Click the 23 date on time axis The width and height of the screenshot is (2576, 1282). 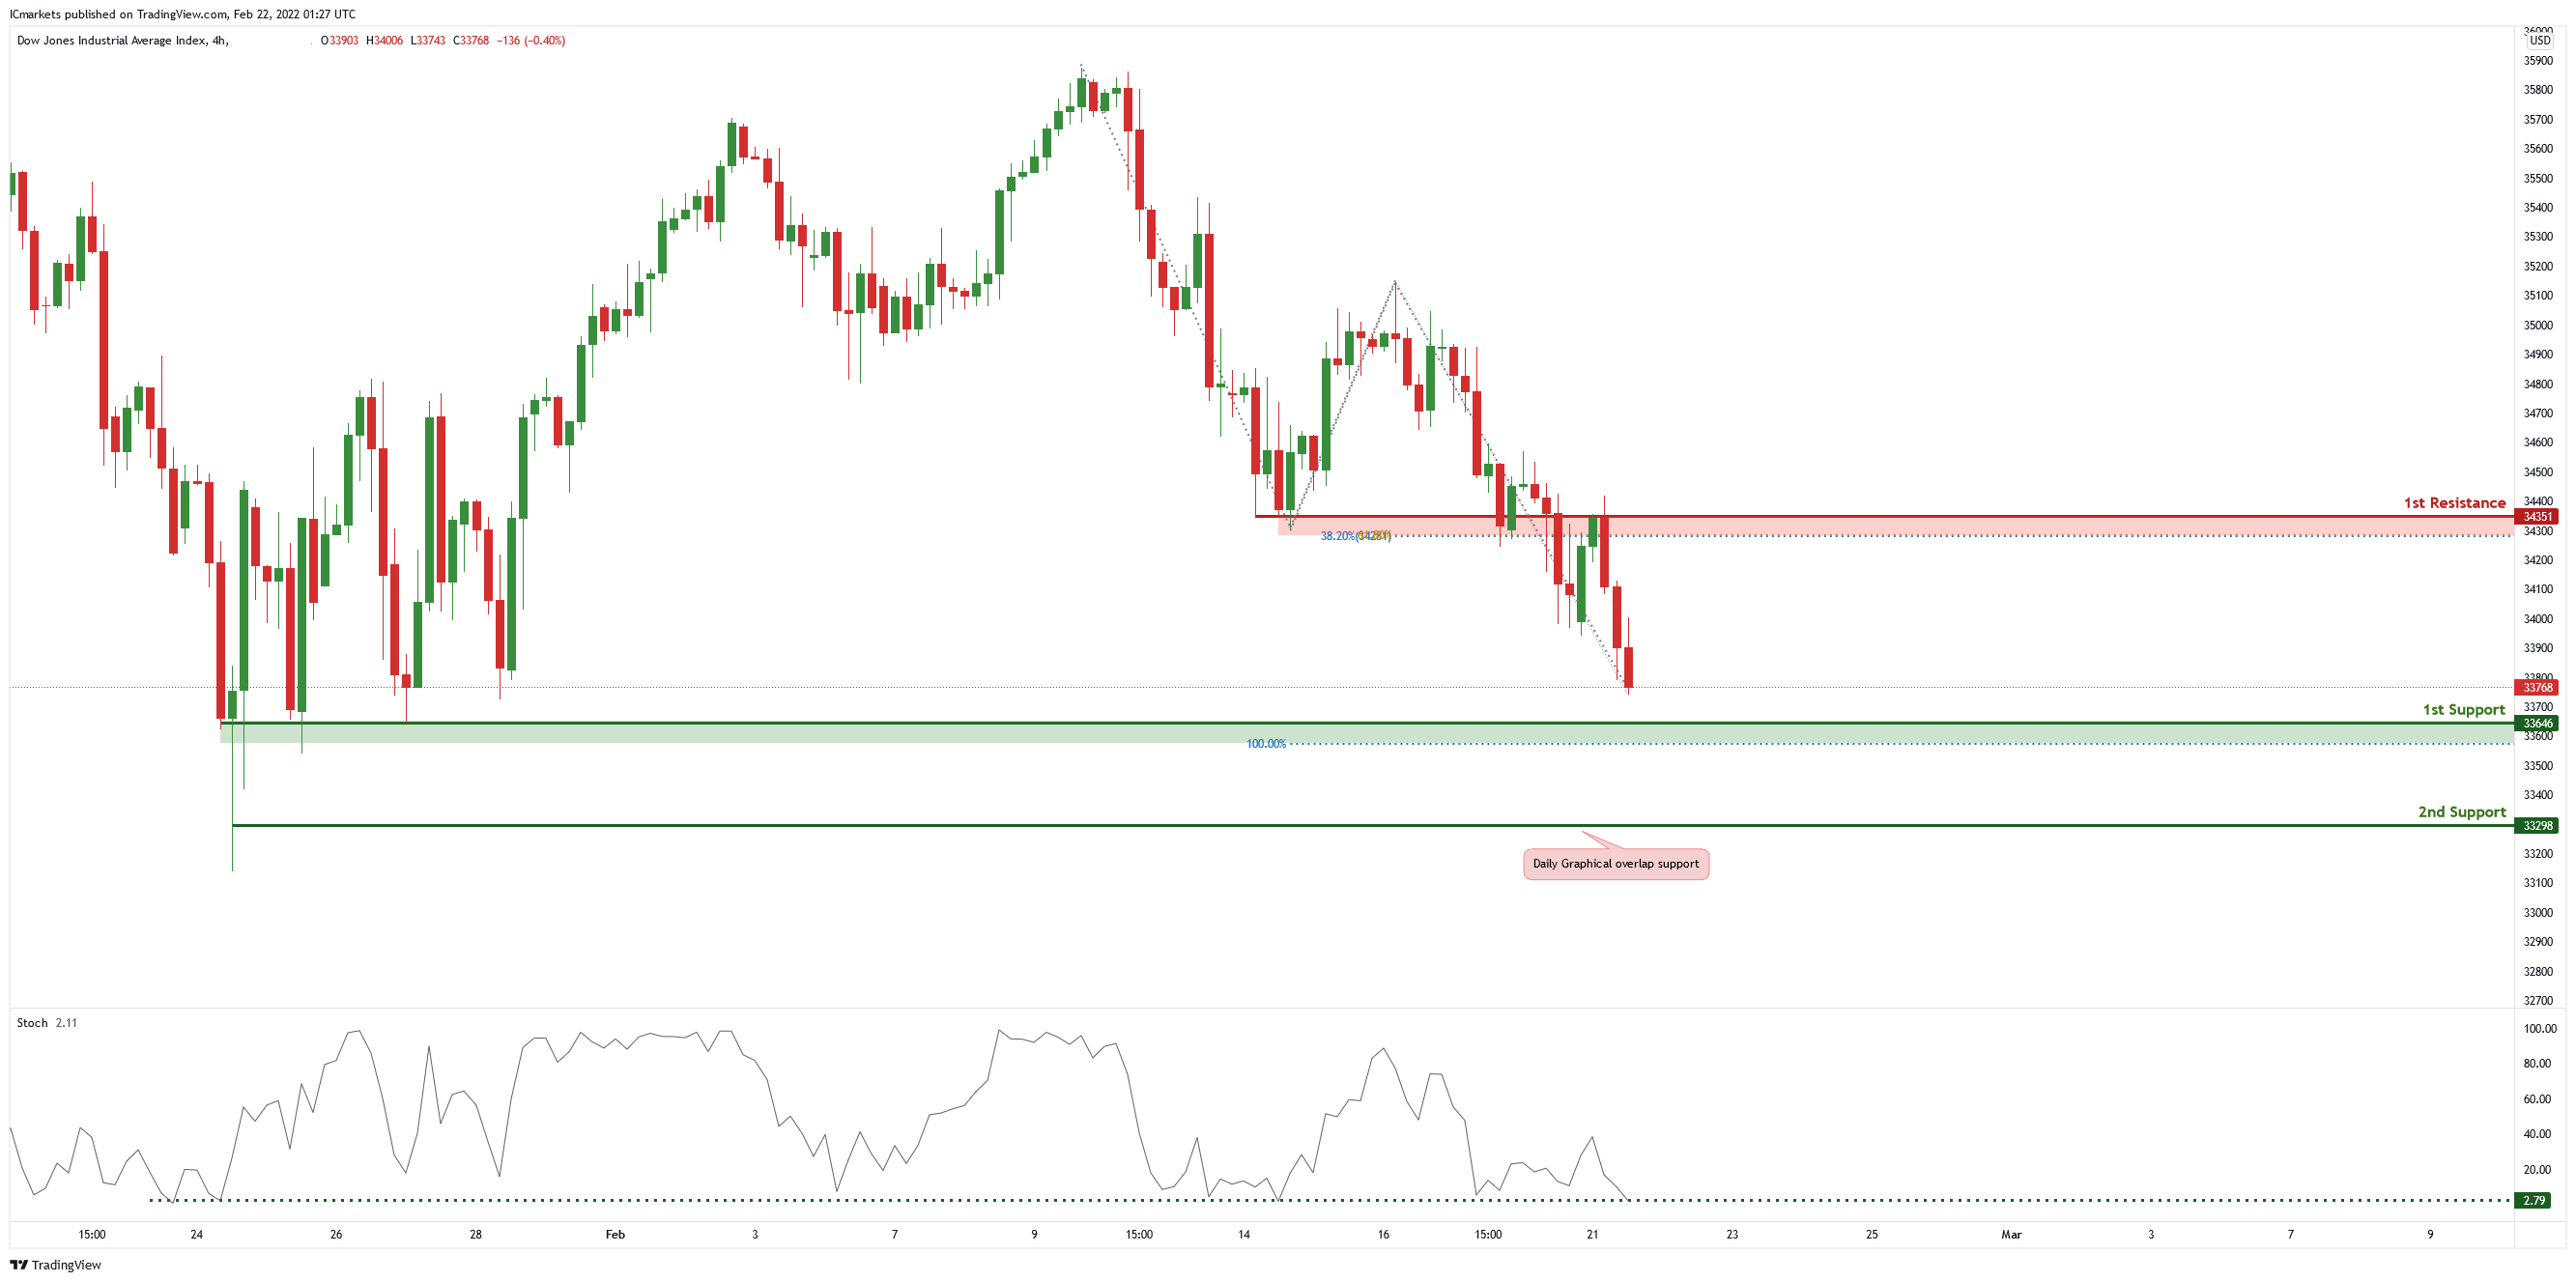(1732, 1235)
